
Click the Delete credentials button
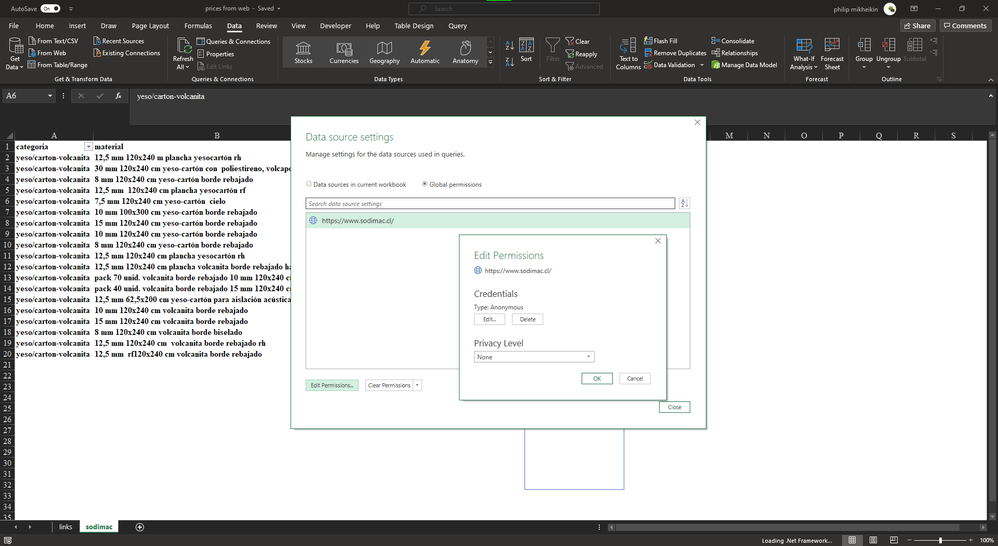[527, 319]
